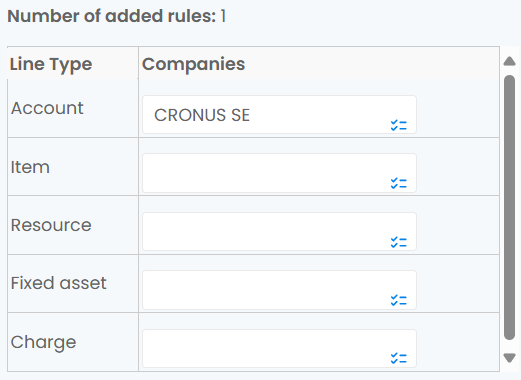Click the Account companies field showing CRONUS SE

[x=279, y=115]
